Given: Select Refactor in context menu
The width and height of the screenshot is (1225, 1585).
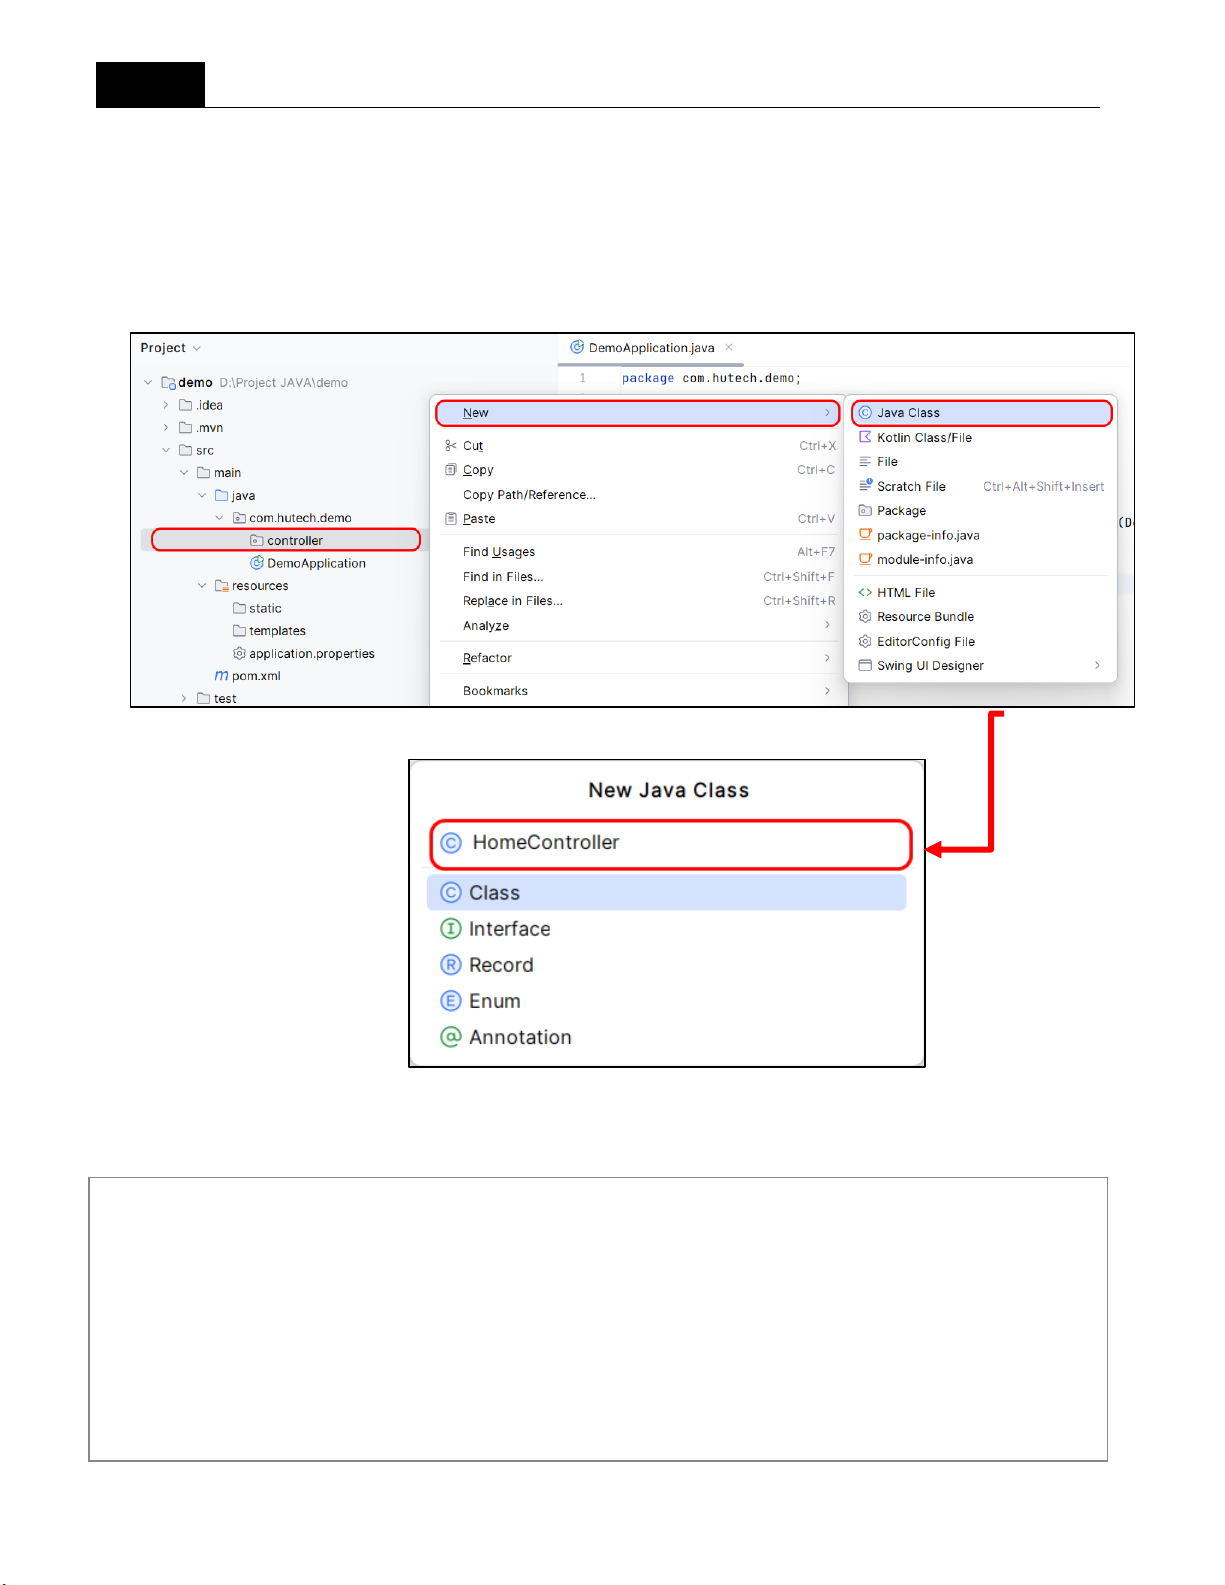Looking at the screenshot, I should coord(487,658).
